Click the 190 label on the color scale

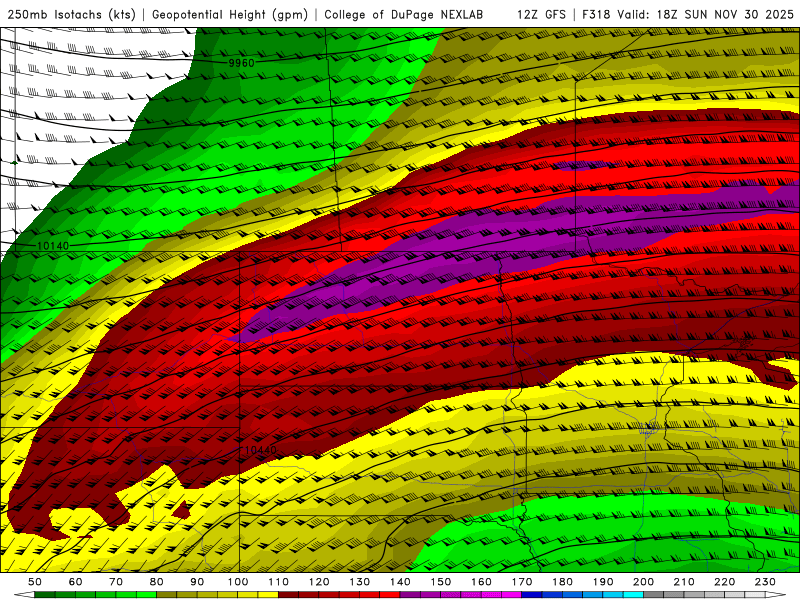click(603, 582)
